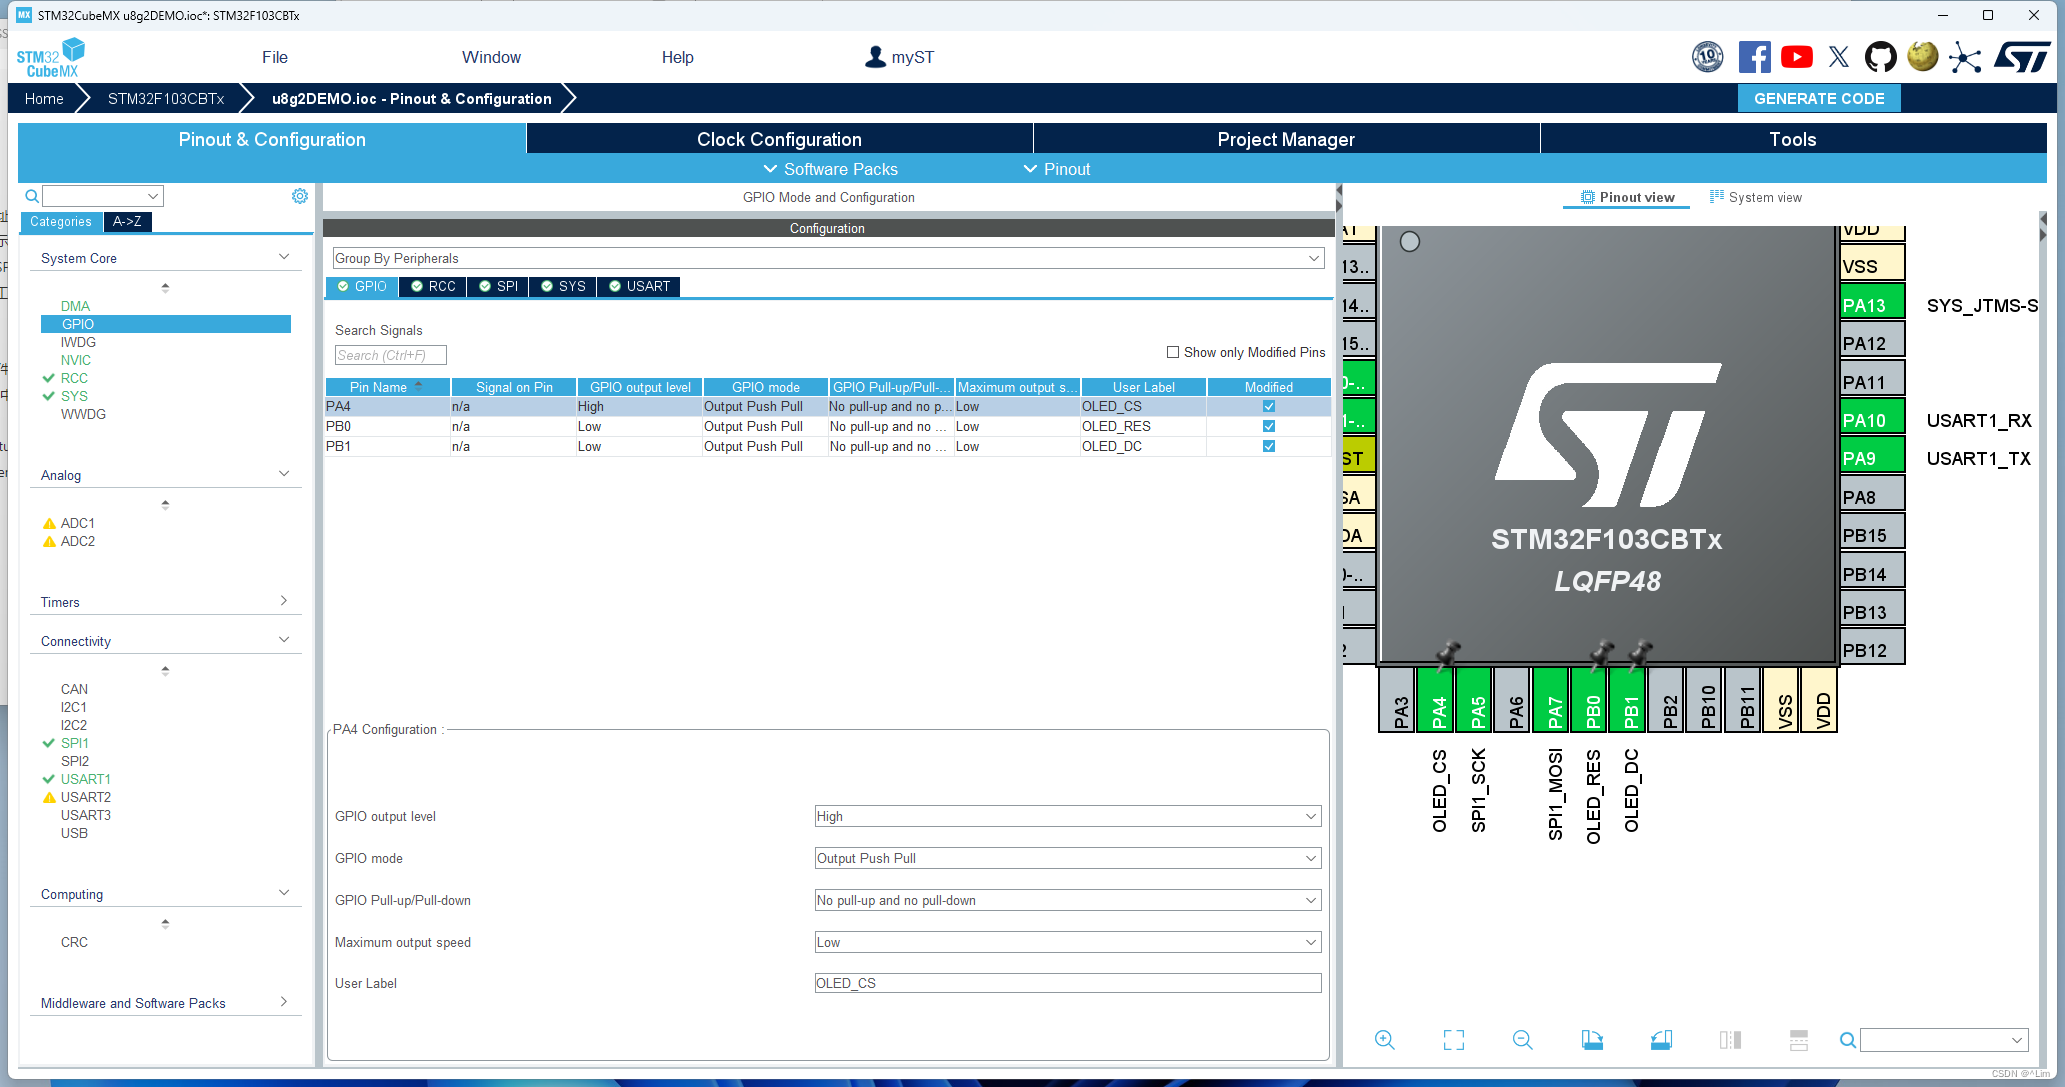
Task: Click the ST logo in the header
Action: tap(2022, 57)
